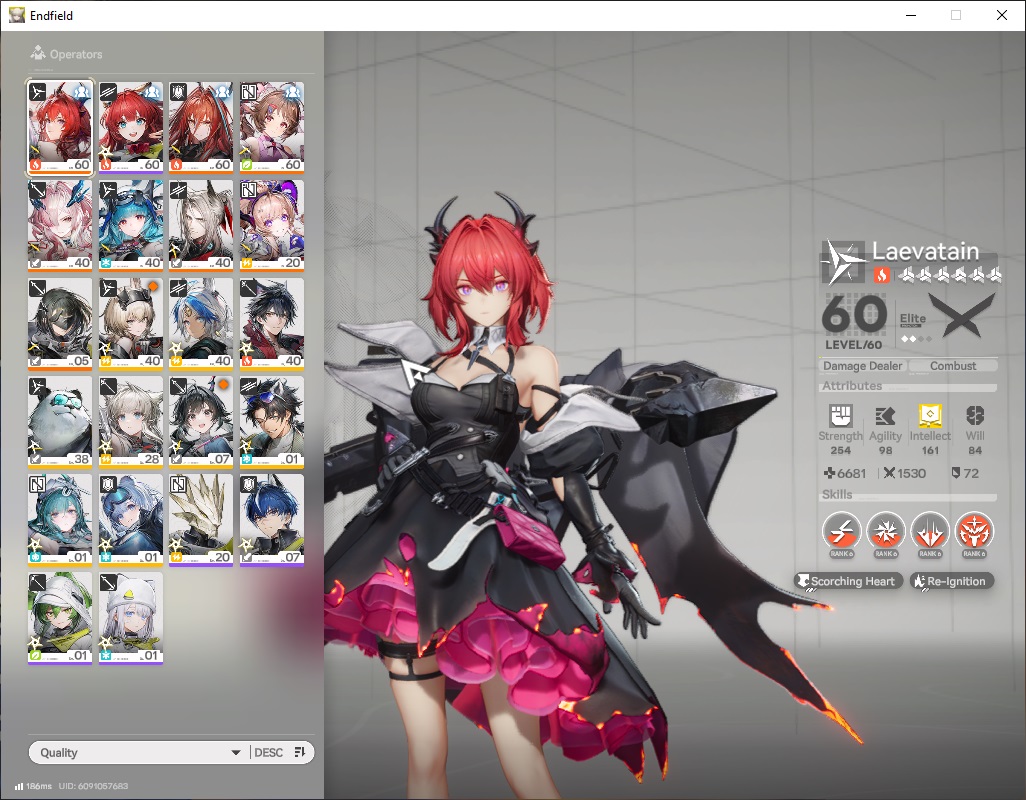Click the Operators header icon
Viewport: 1026px width, 800px height.
pyautogui.click(x=38, y=53)
